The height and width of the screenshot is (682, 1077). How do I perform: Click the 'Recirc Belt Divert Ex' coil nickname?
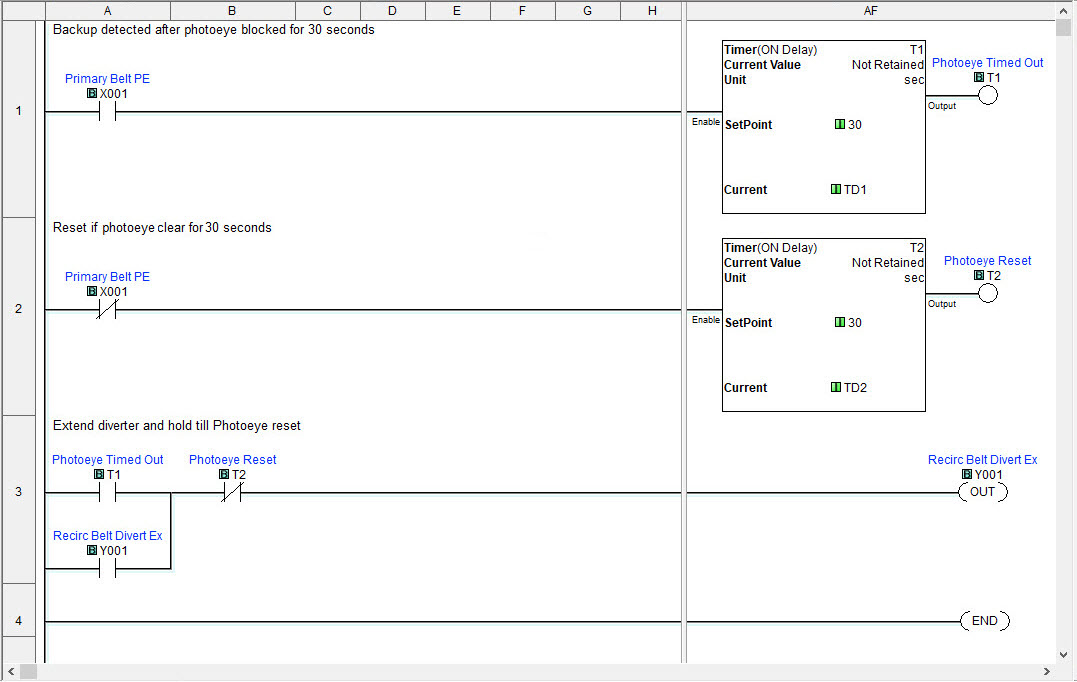pos(982,459)
